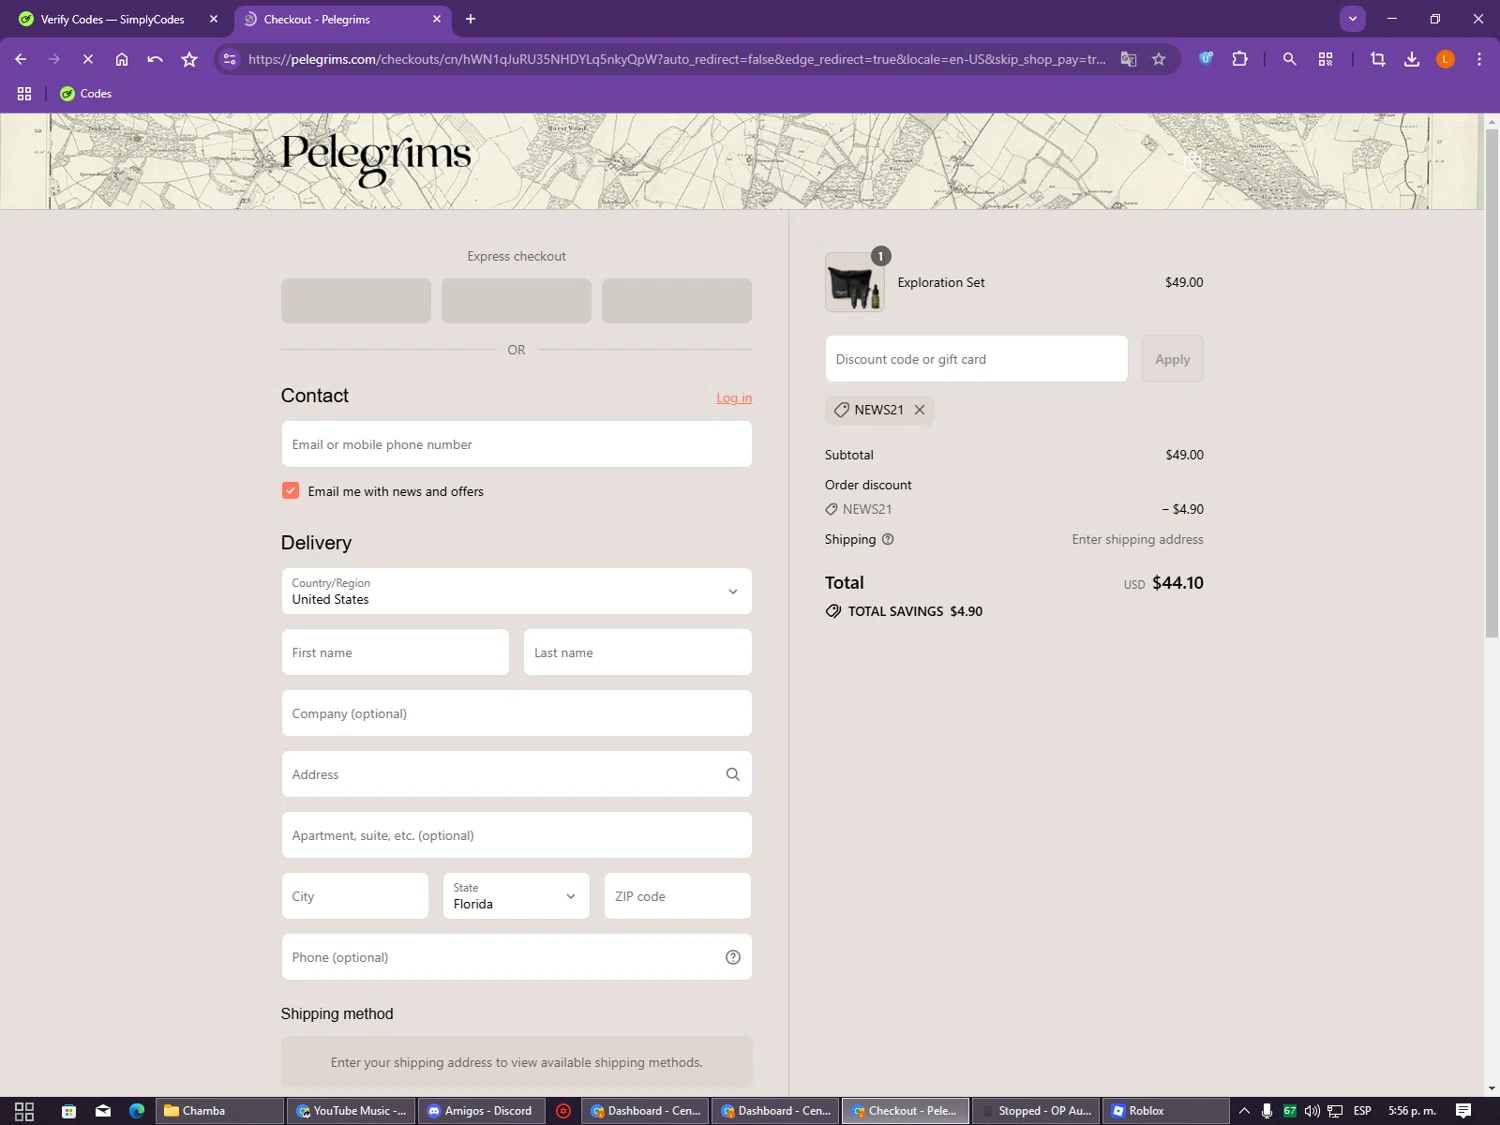Open site information icon in address bar
The image size is (1500, 1125).
(230, 59)
